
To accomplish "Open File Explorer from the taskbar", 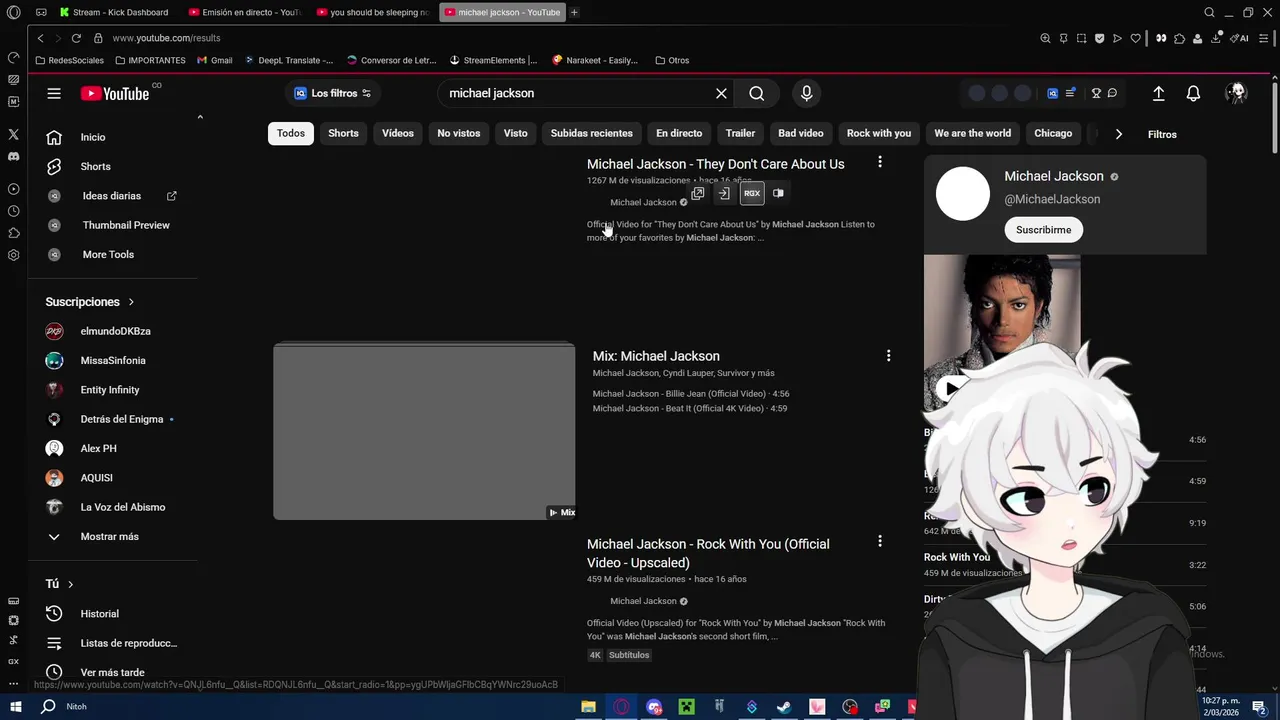I will [588, 707].
